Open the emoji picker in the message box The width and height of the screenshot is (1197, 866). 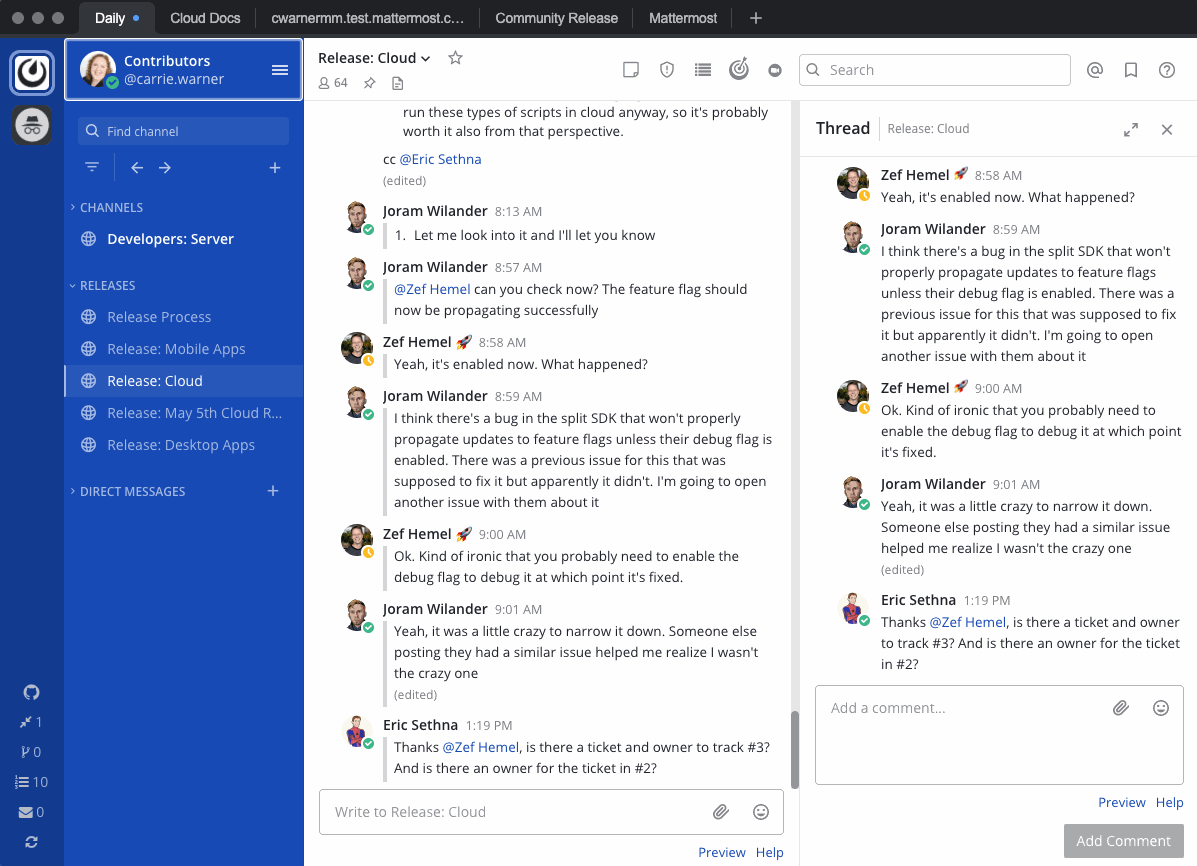tap(761, 811)
